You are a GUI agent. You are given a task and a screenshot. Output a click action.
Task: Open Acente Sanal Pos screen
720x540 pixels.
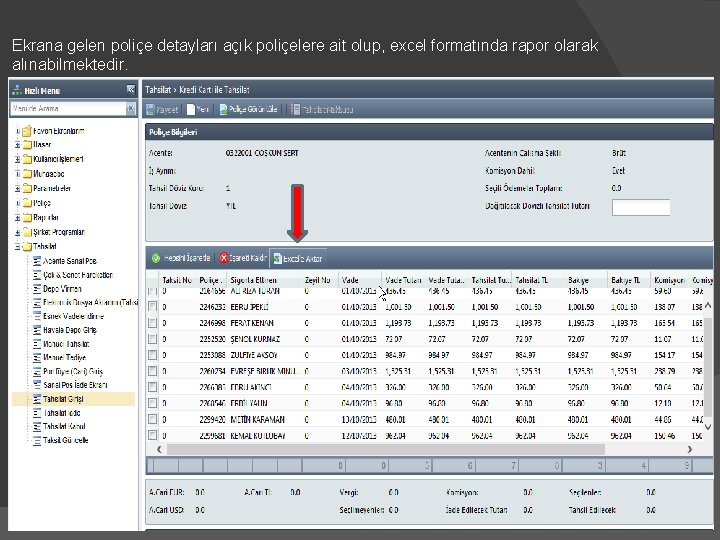click(x=70, y=261)
